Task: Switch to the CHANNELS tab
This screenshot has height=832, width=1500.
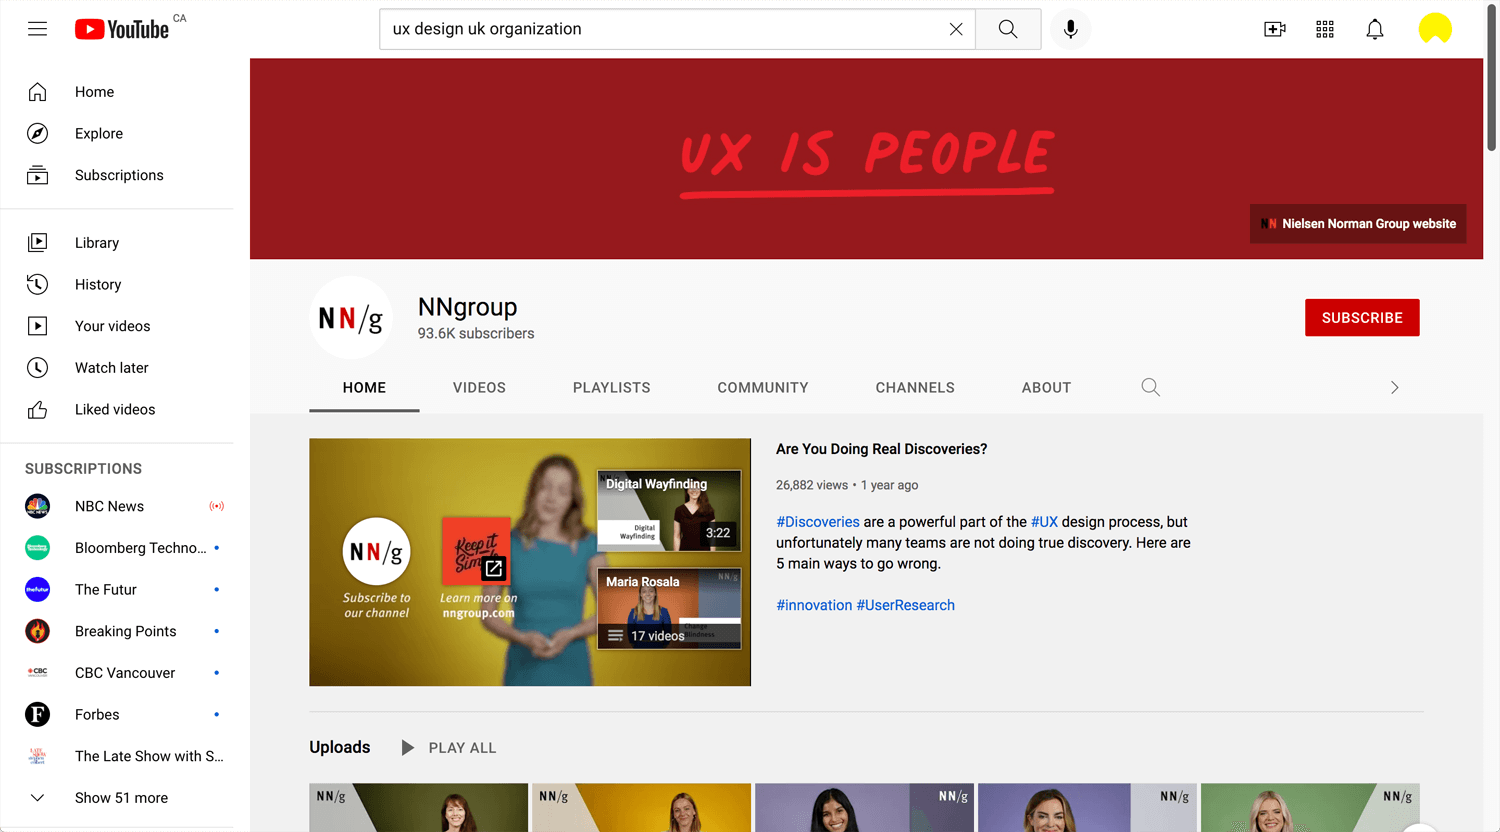Action: pyautogui.click(x=915, y=388)
